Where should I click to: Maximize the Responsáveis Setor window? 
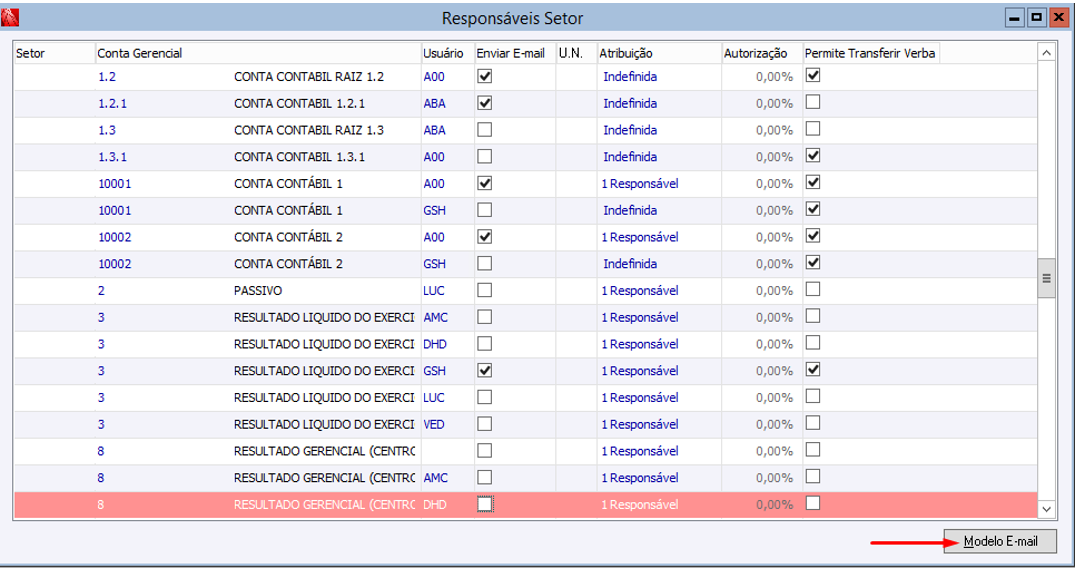[1036, 18]
